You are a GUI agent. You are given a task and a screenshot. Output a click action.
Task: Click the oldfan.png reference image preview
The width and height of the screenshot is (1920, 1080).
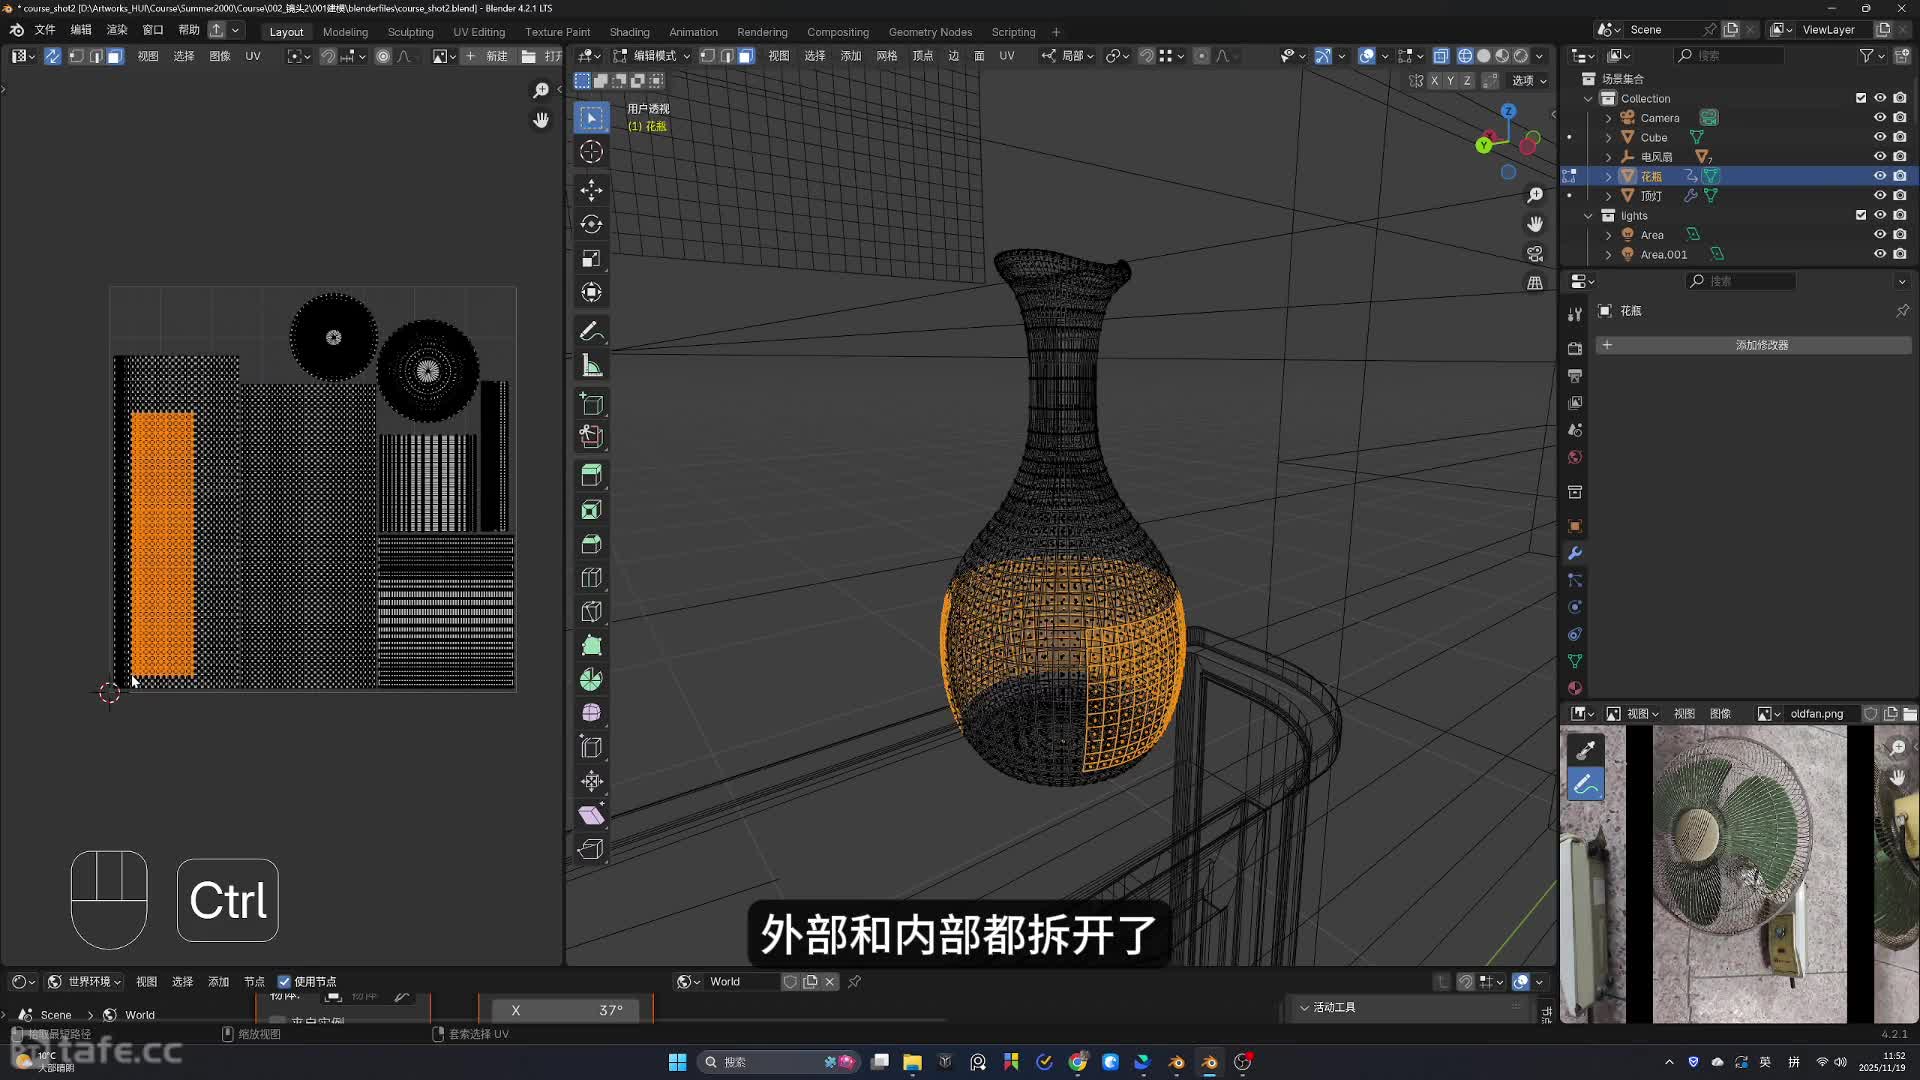[x=1748, y=872]
